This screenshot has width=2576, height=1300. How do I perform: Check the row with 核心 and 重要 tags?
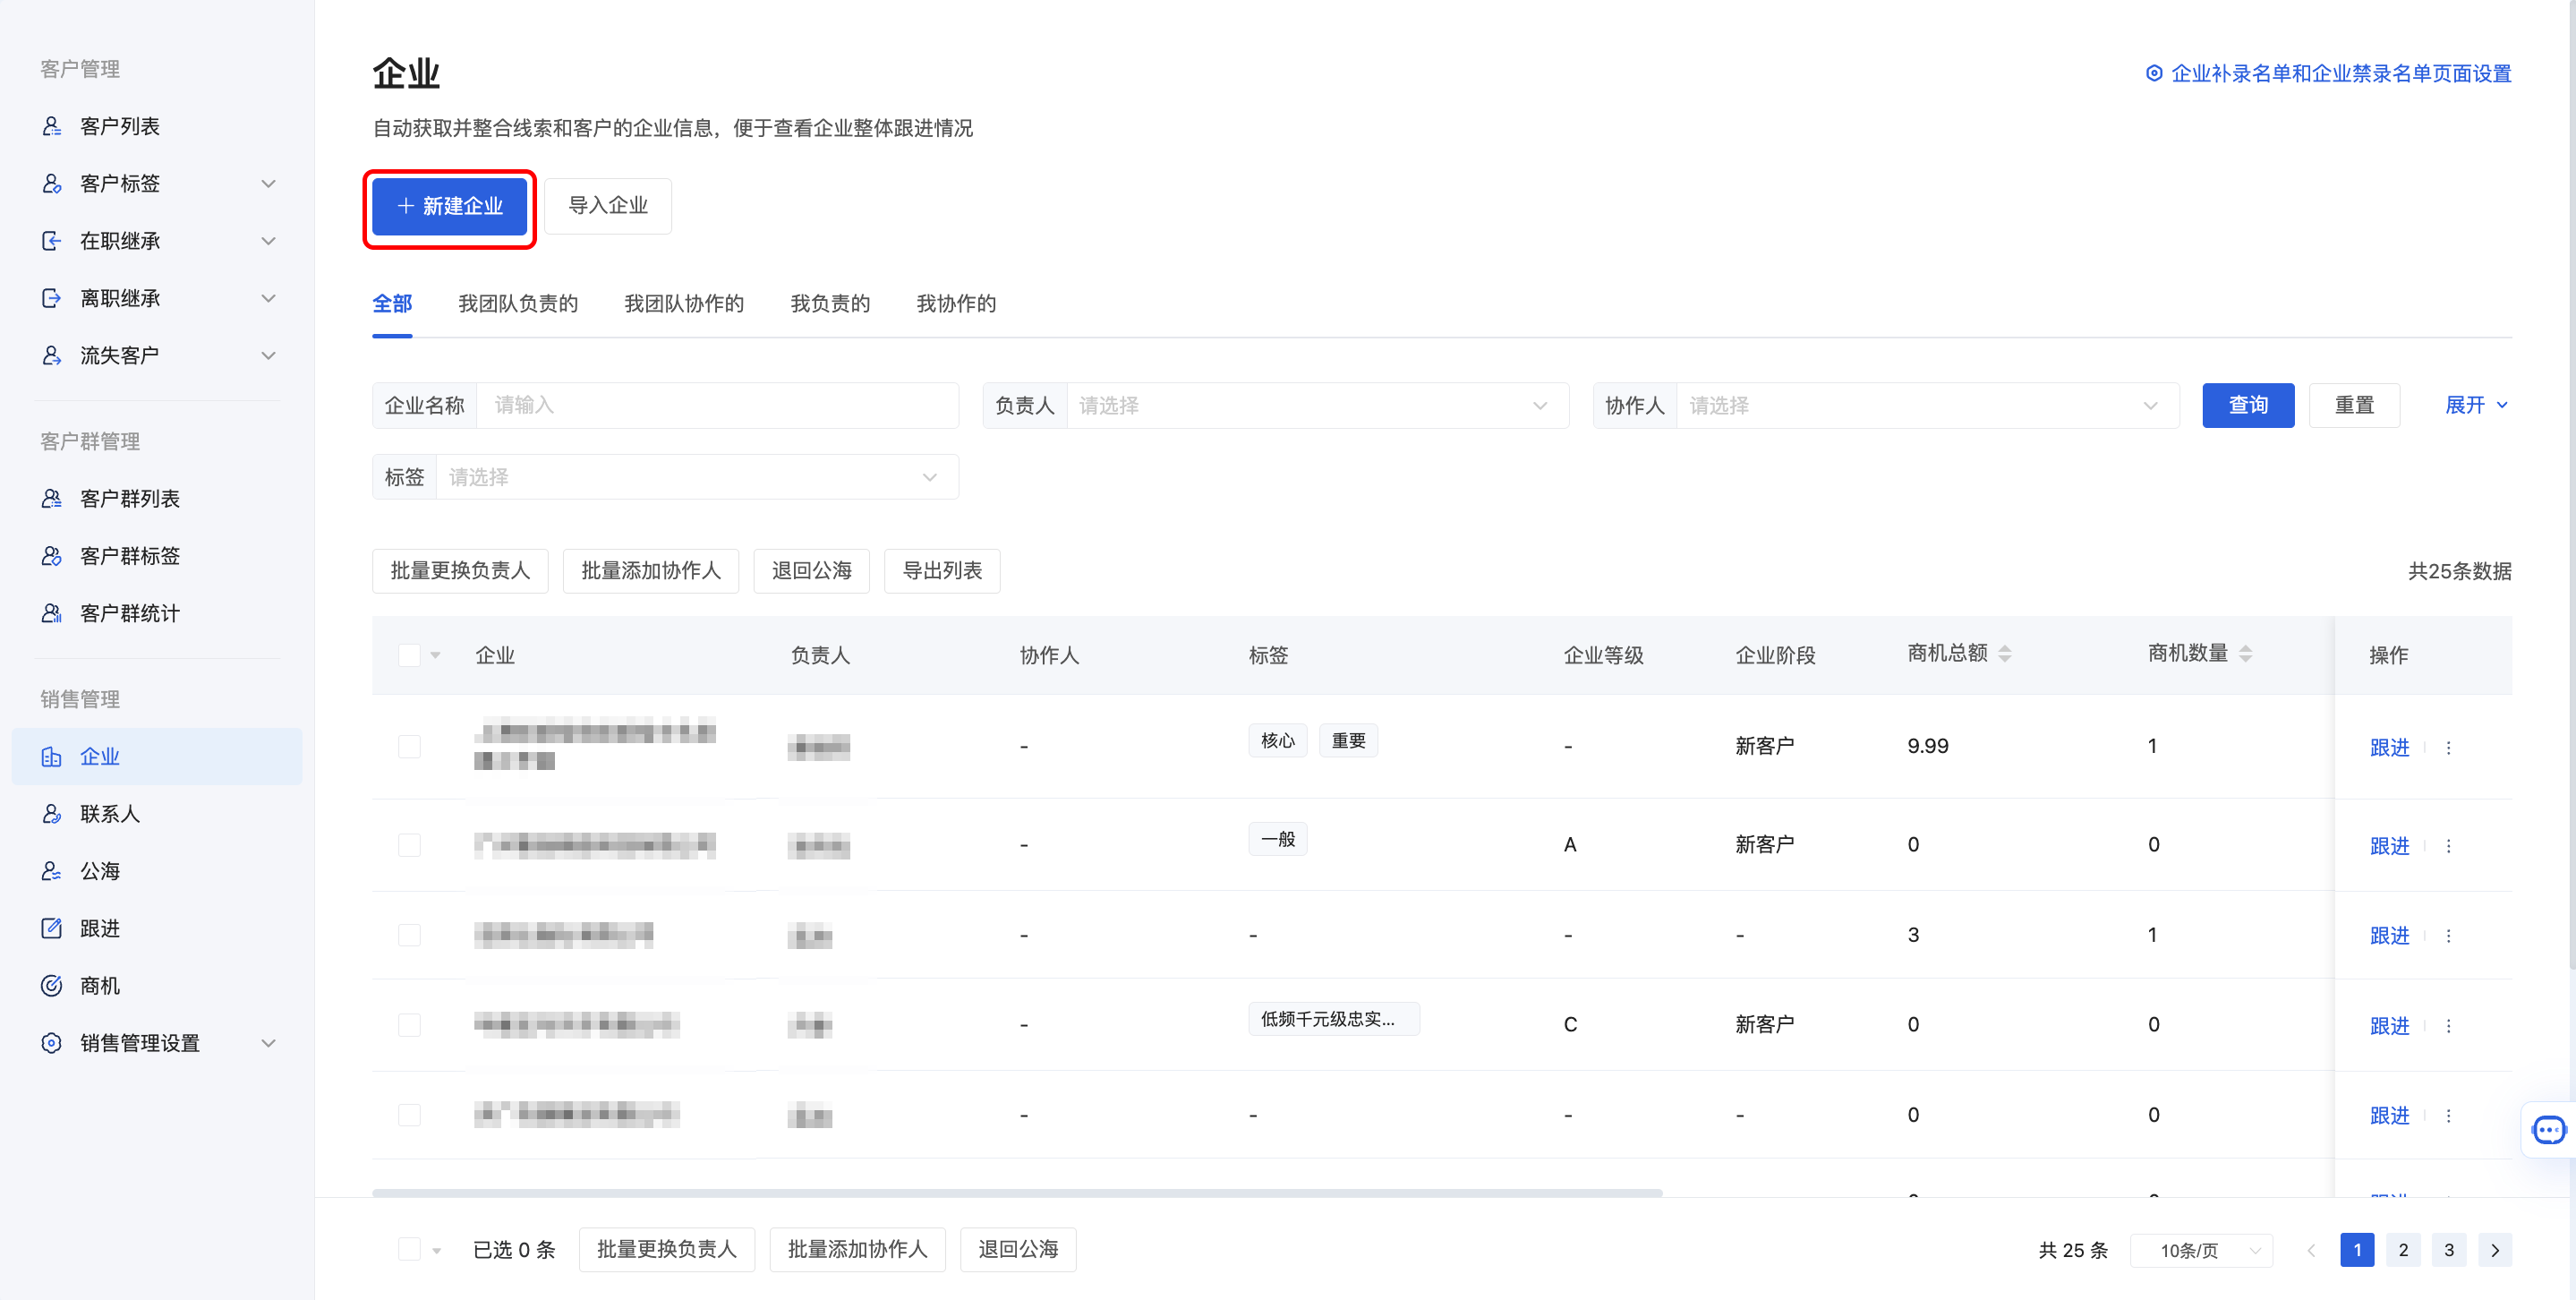click(409, 747)
